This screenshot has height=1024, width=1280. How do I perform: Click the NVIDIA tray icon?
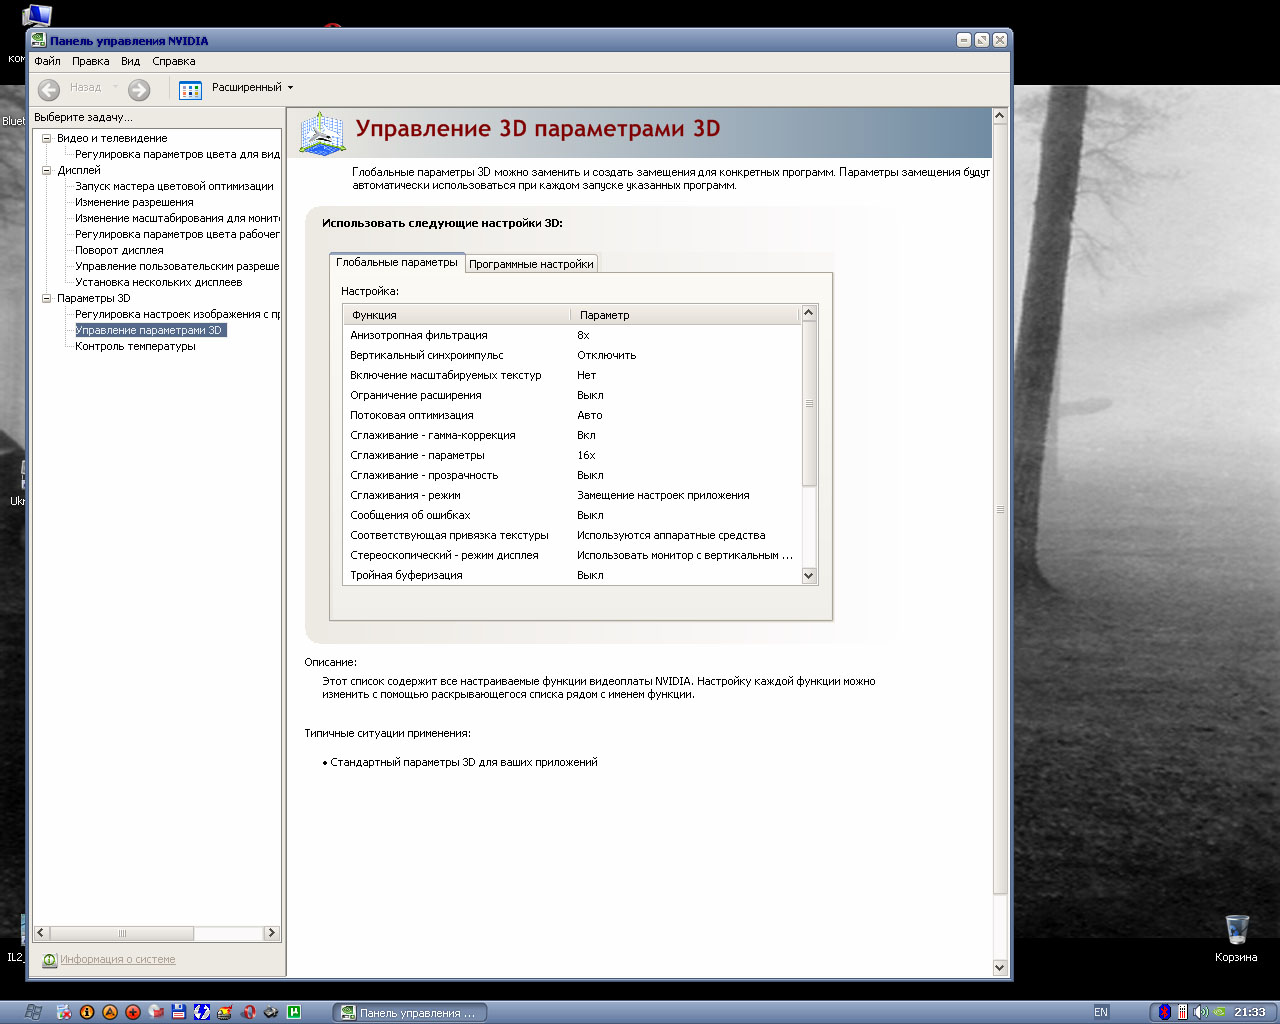[x=1219, y=1012]
